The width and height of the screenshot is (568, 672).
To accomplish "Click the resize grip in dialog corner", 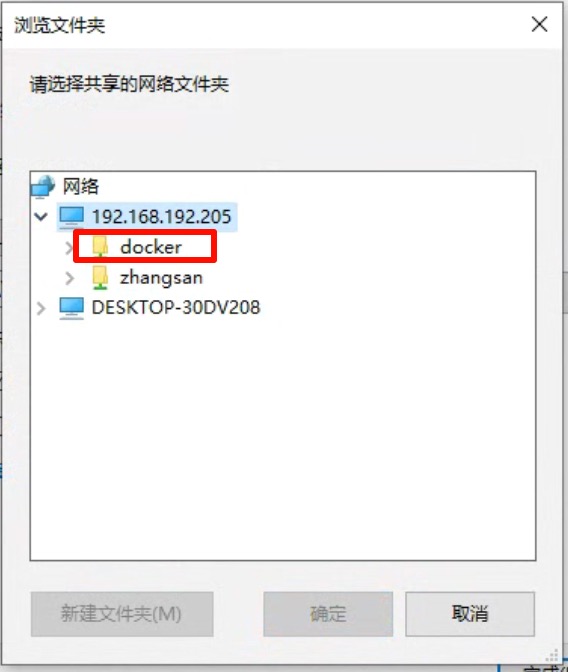I will (x=553, y=655).
